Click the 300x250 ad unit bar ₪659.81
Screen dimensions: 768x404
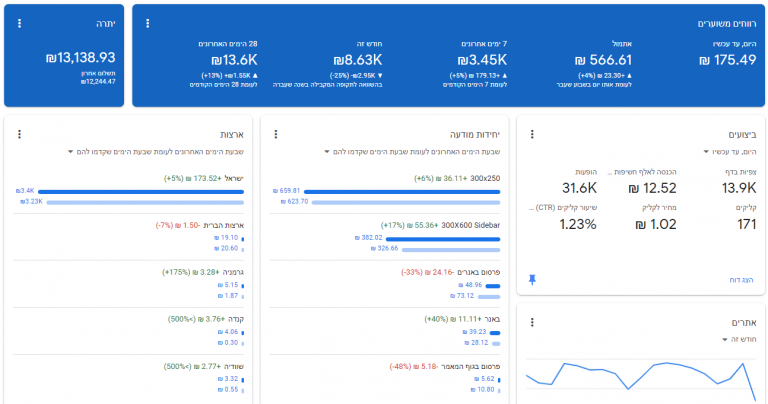coord(402,191)
